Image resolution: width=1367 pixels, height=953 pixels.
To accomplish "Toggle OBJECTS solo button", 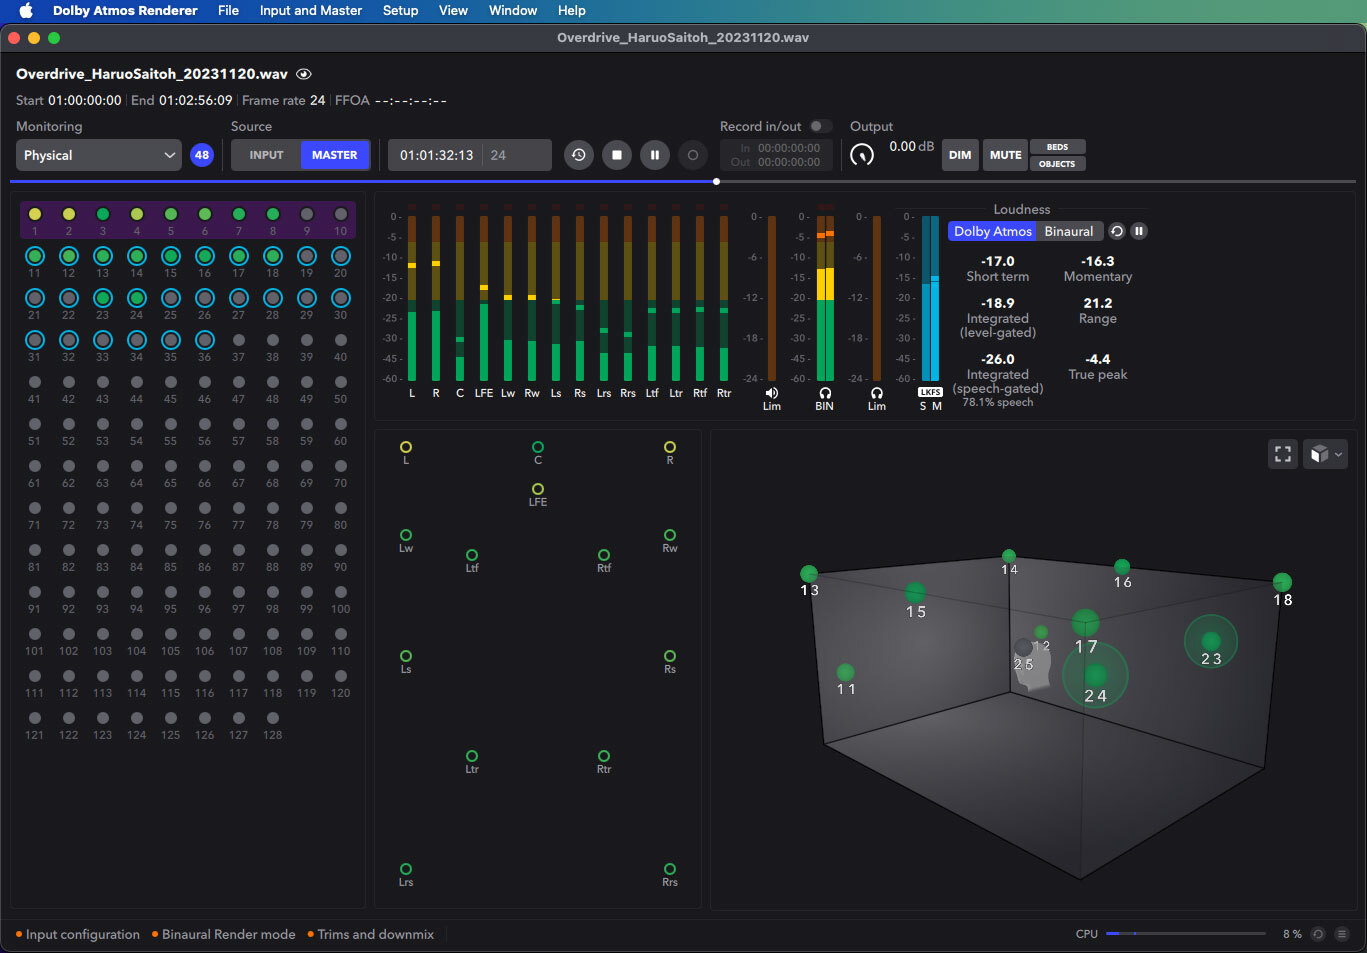I will tap(1057, 163).
